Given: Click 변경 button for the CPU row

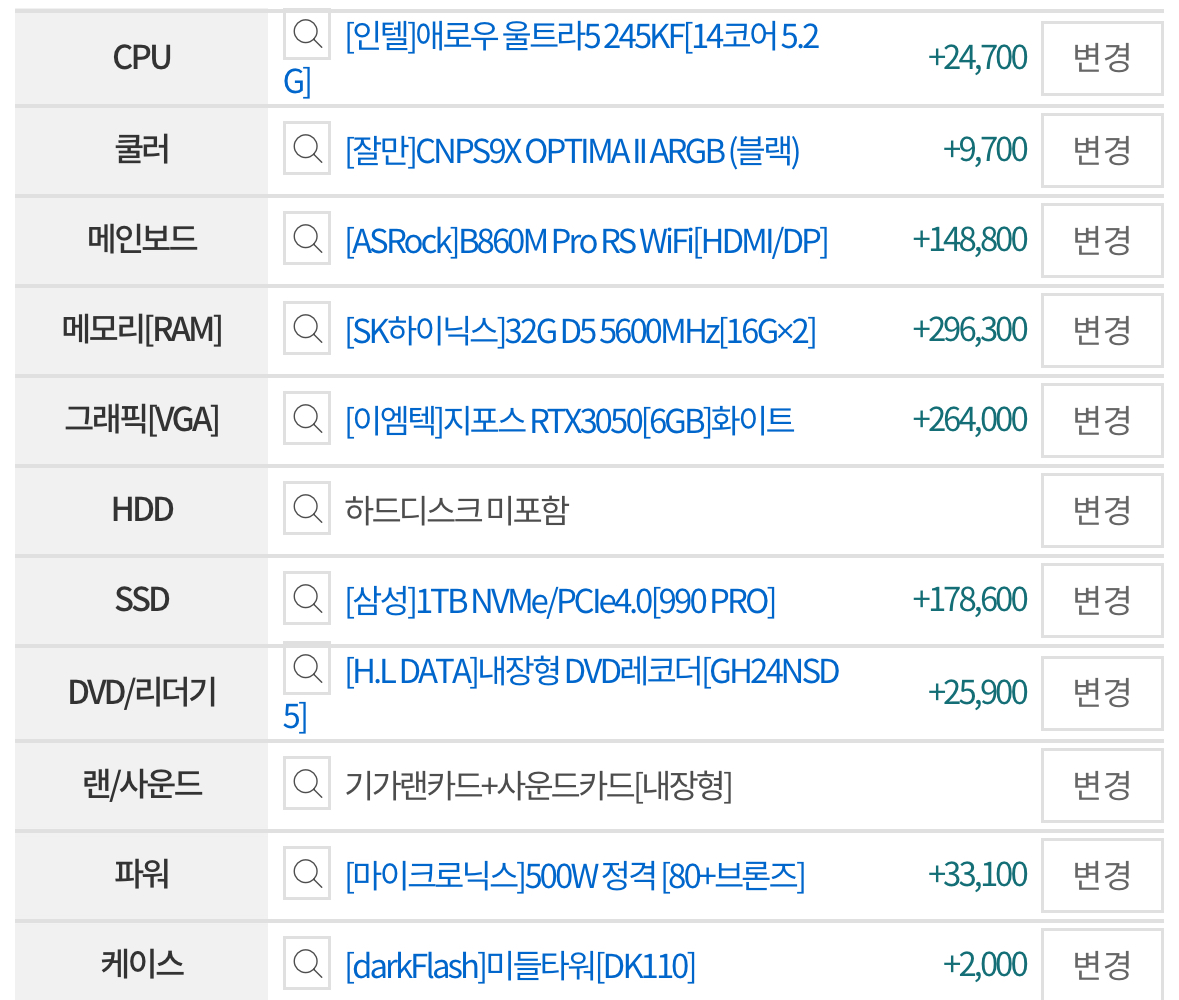Looking at the screenshot, I should click(x=1102, y=58).
